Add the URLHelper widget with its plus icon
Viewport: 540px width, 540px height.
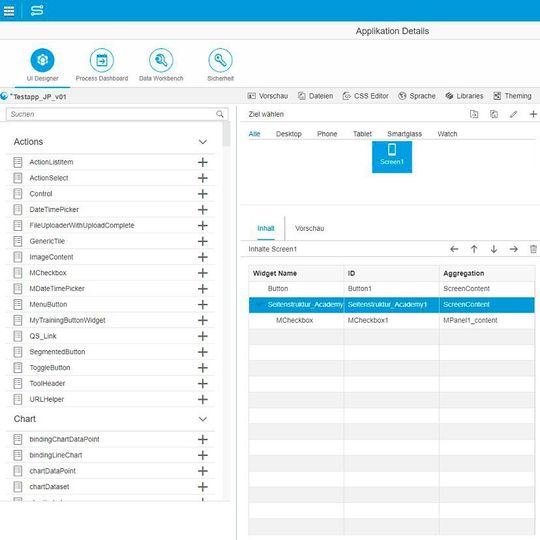[x=202, y=399]
